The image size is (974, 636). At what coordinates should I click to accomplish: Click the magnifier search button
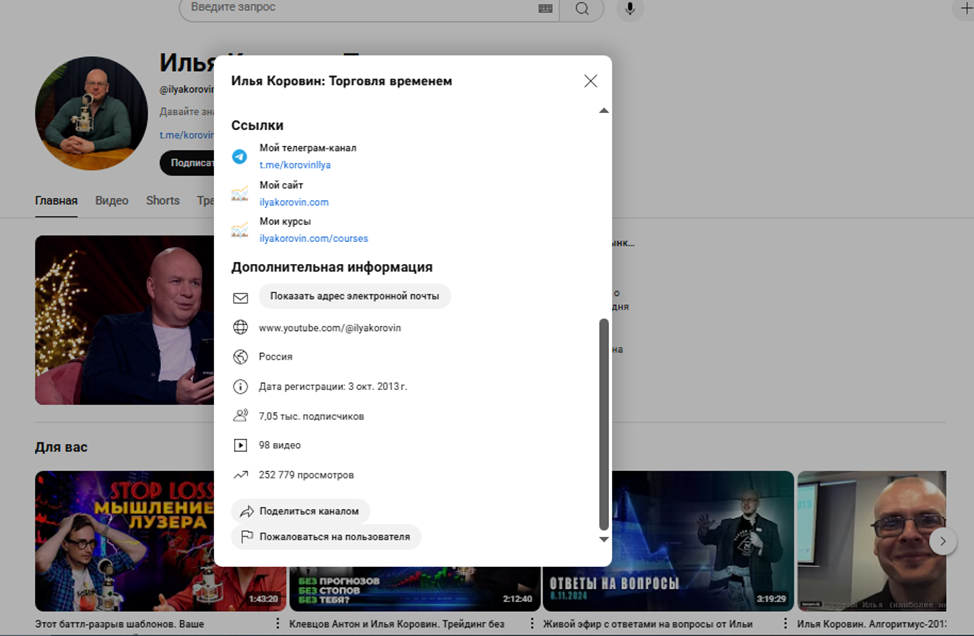coord(582,9)
